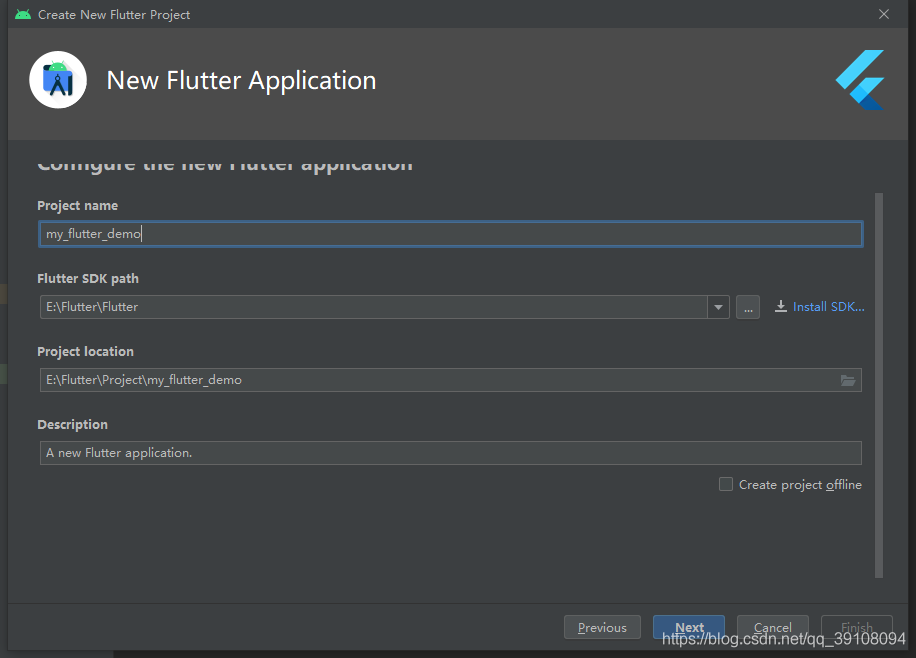The image size is (916, 658).
Task: Click the Android icon in title bar
Action: pyautogui.click(x=23, y=14)
